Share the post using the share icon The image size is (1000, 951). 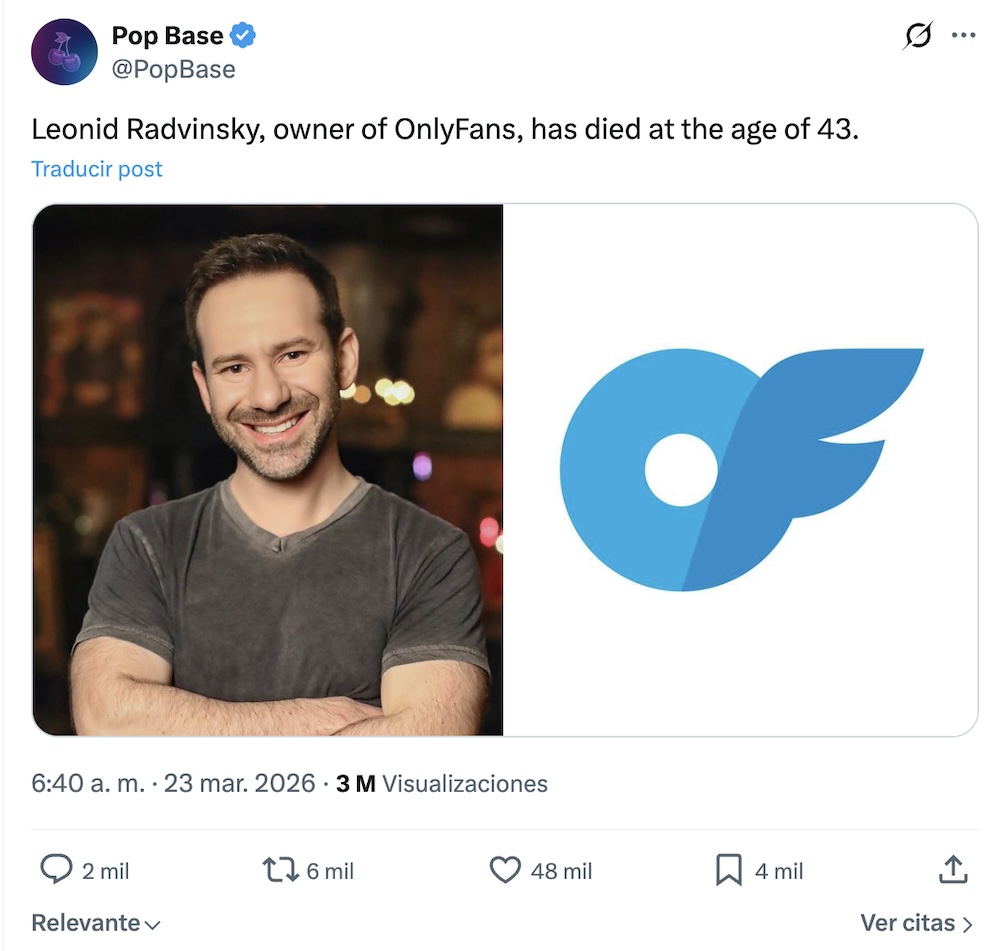954,869
